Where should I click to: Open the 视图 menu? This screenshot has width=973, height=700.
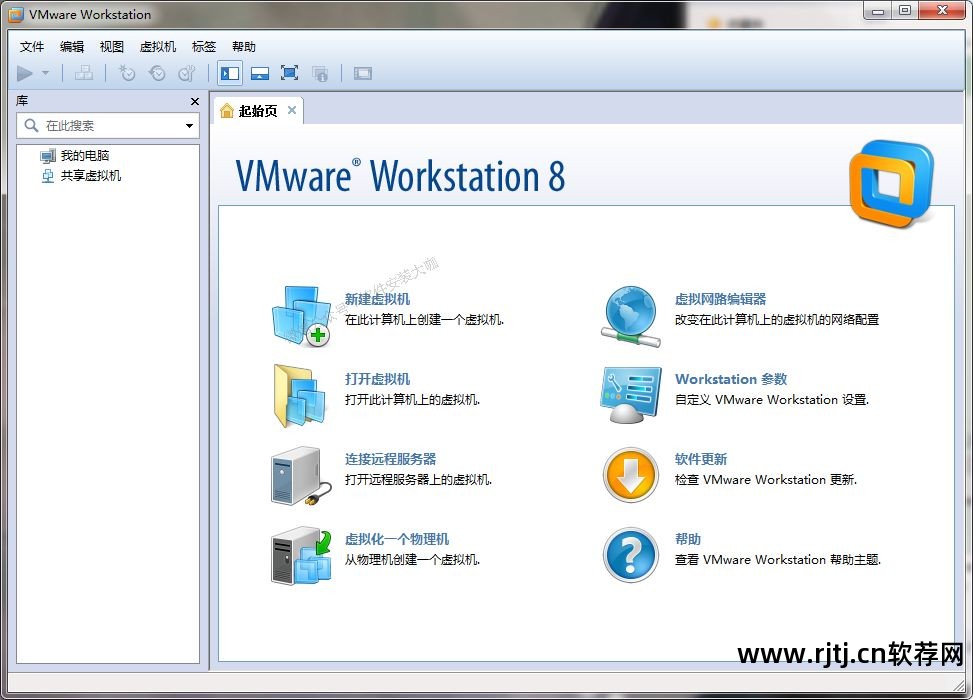[112, 47]
